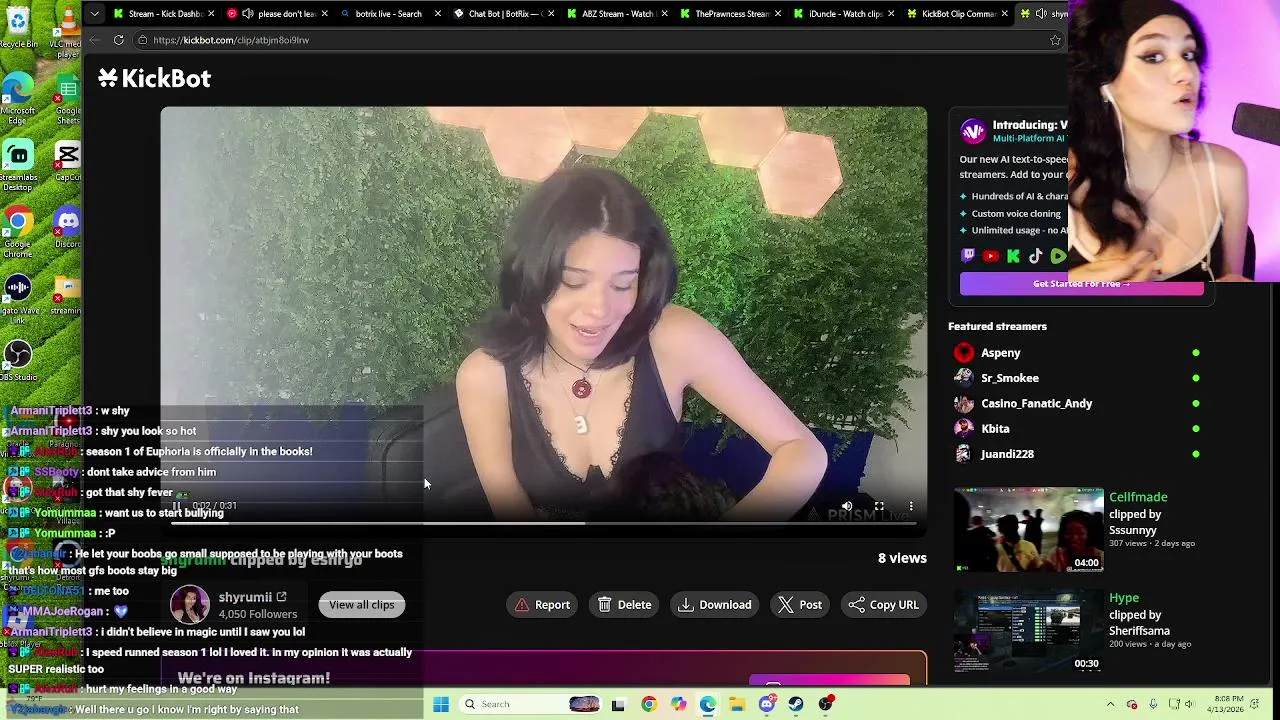Viewport: 1280px width, 720px height.
Task: Open the Hype clip title link
Action: pos(1124,598)
